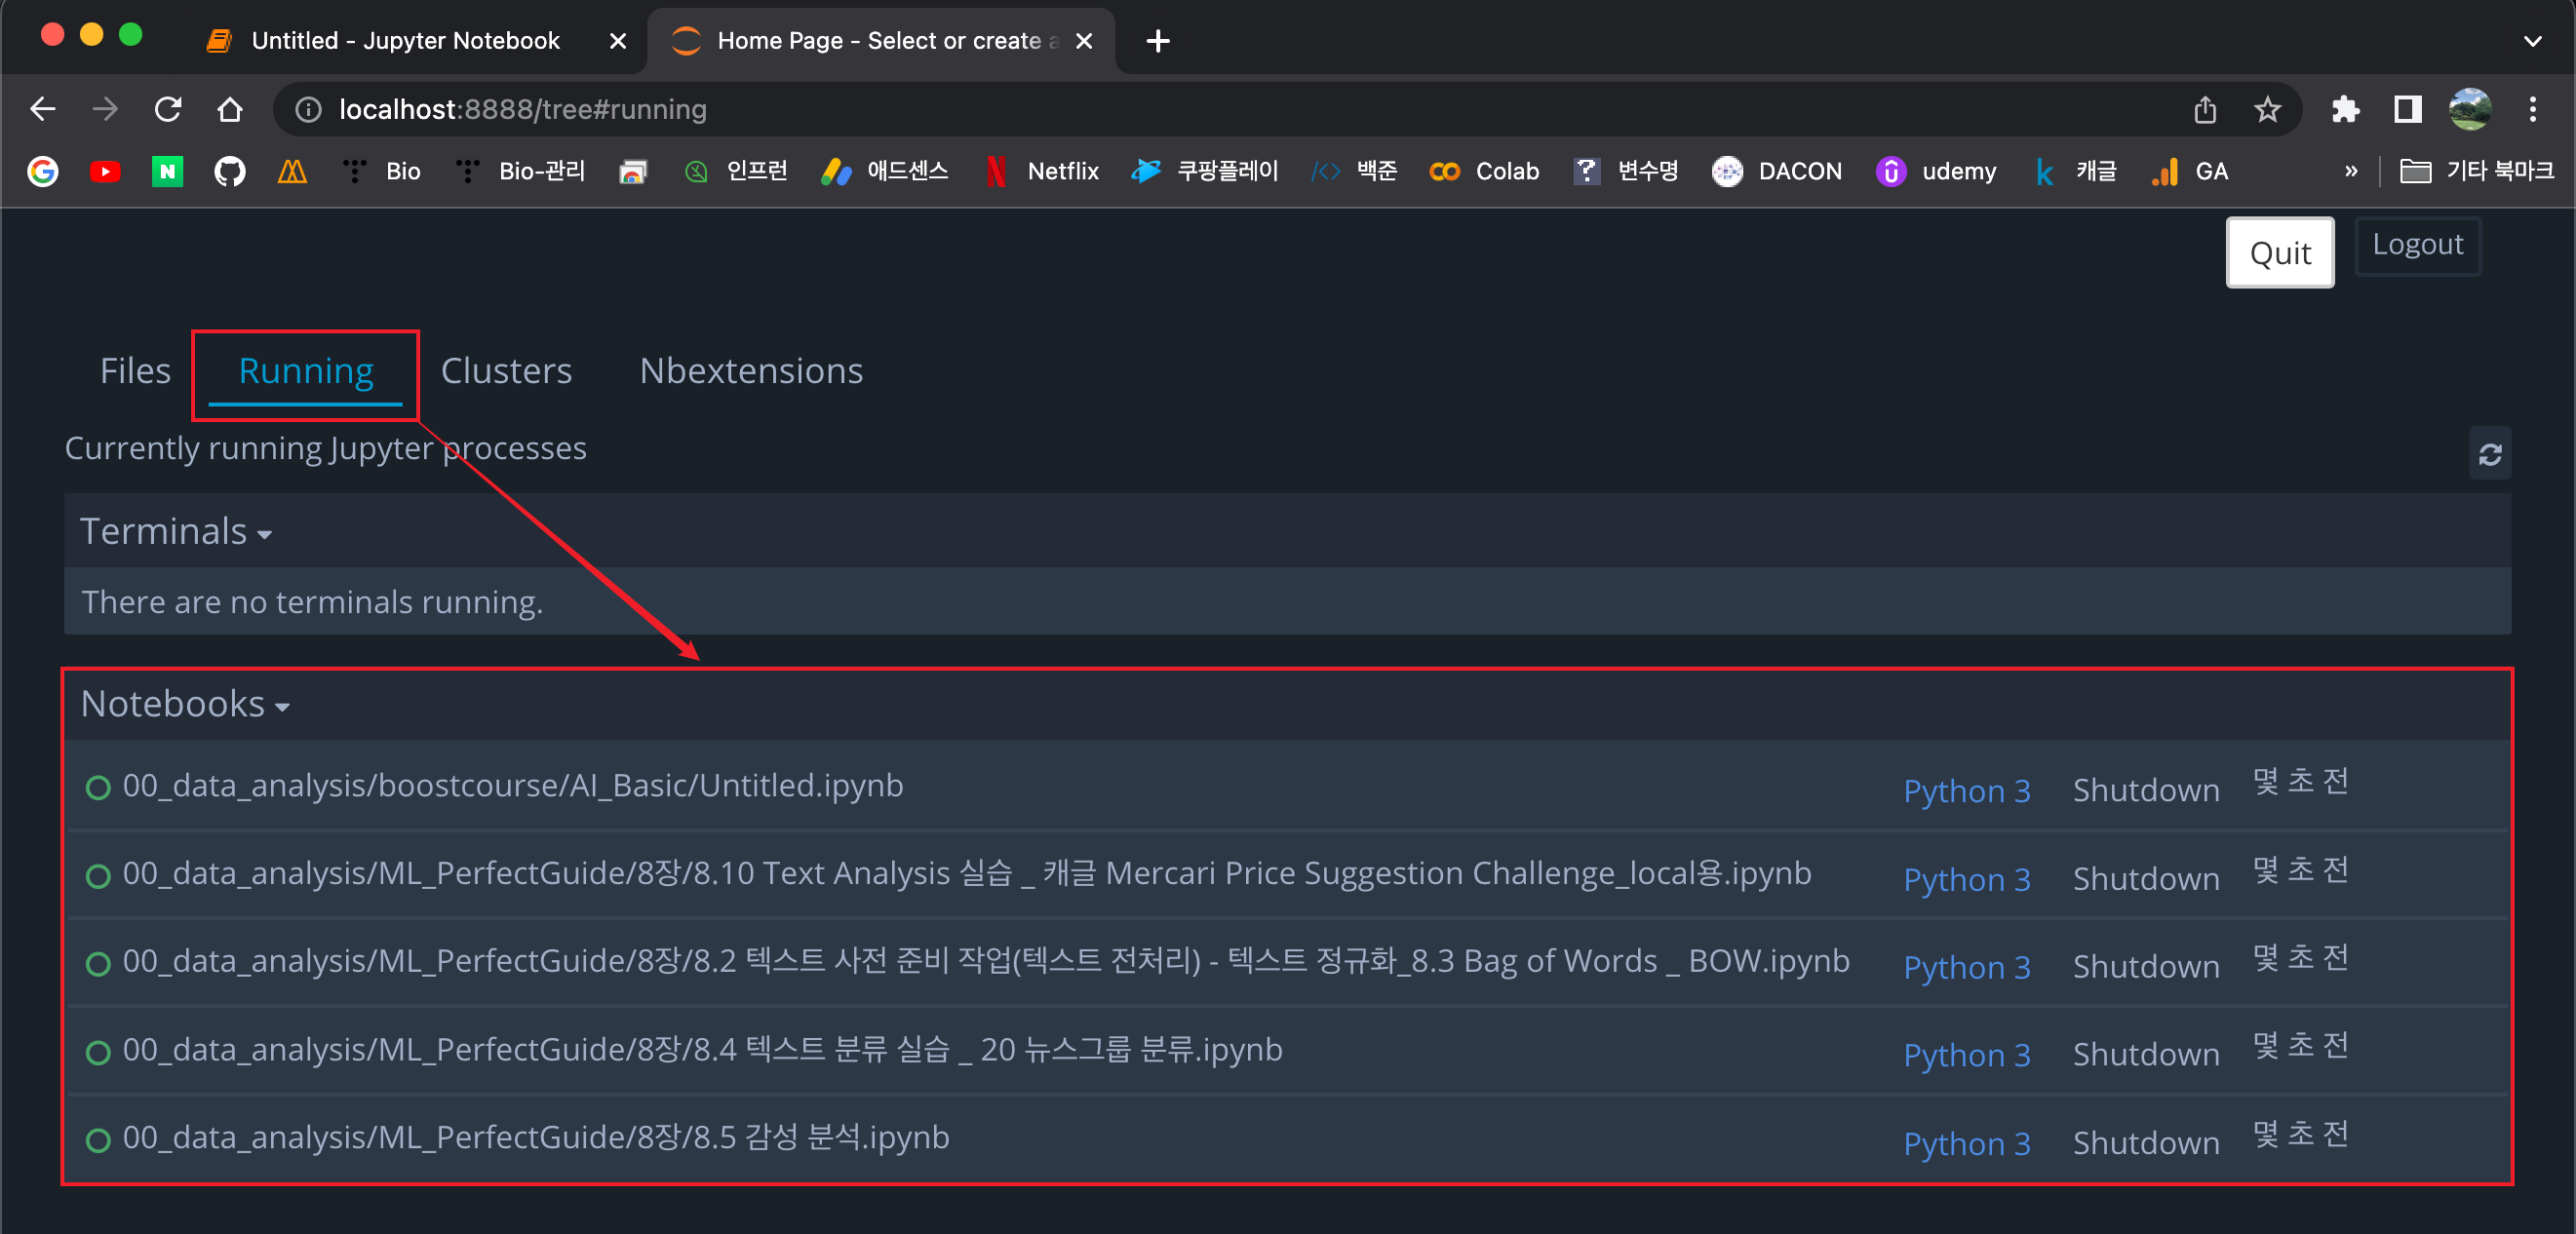2576x1234 pixels.
Task: Collapse the Terminals section
Action: pyautogui.click(x=263, y=534)
